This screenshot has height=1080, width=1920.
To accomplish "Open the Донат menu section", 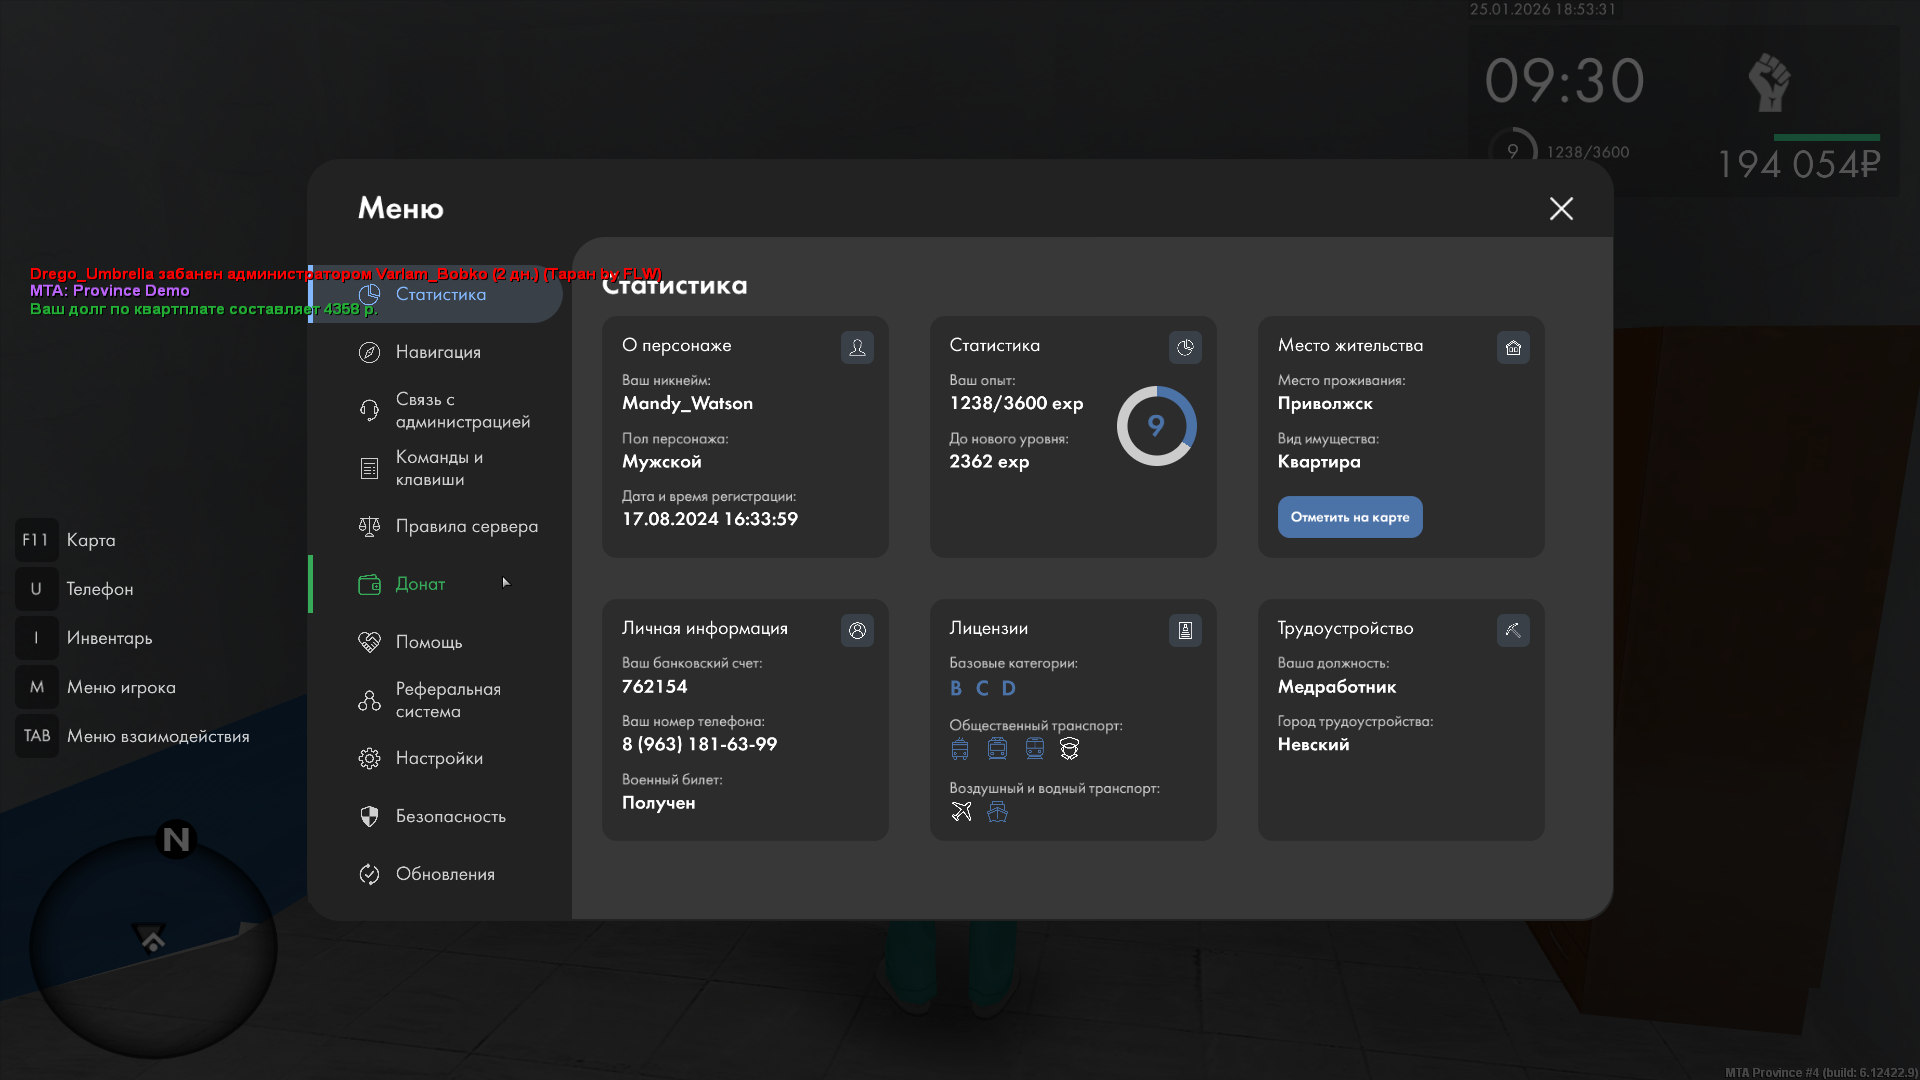I will pyautogui.click(x=420, y=584).
